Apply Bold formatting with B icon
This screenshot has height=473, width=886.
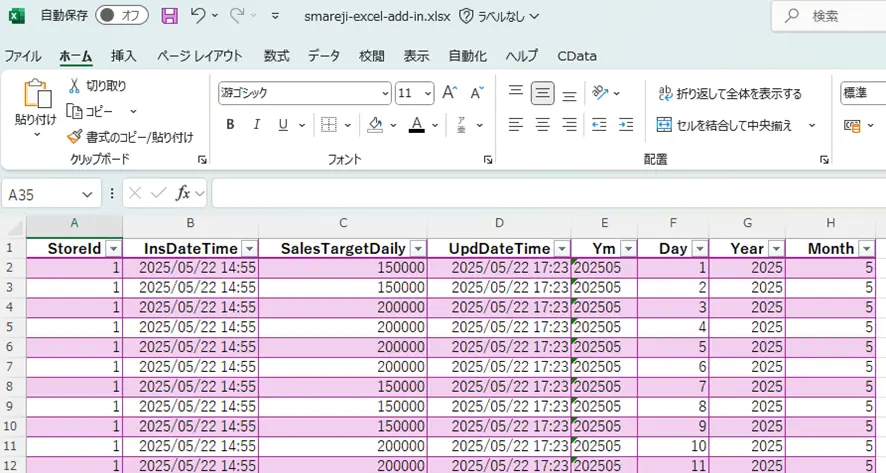tap(230, 125)
